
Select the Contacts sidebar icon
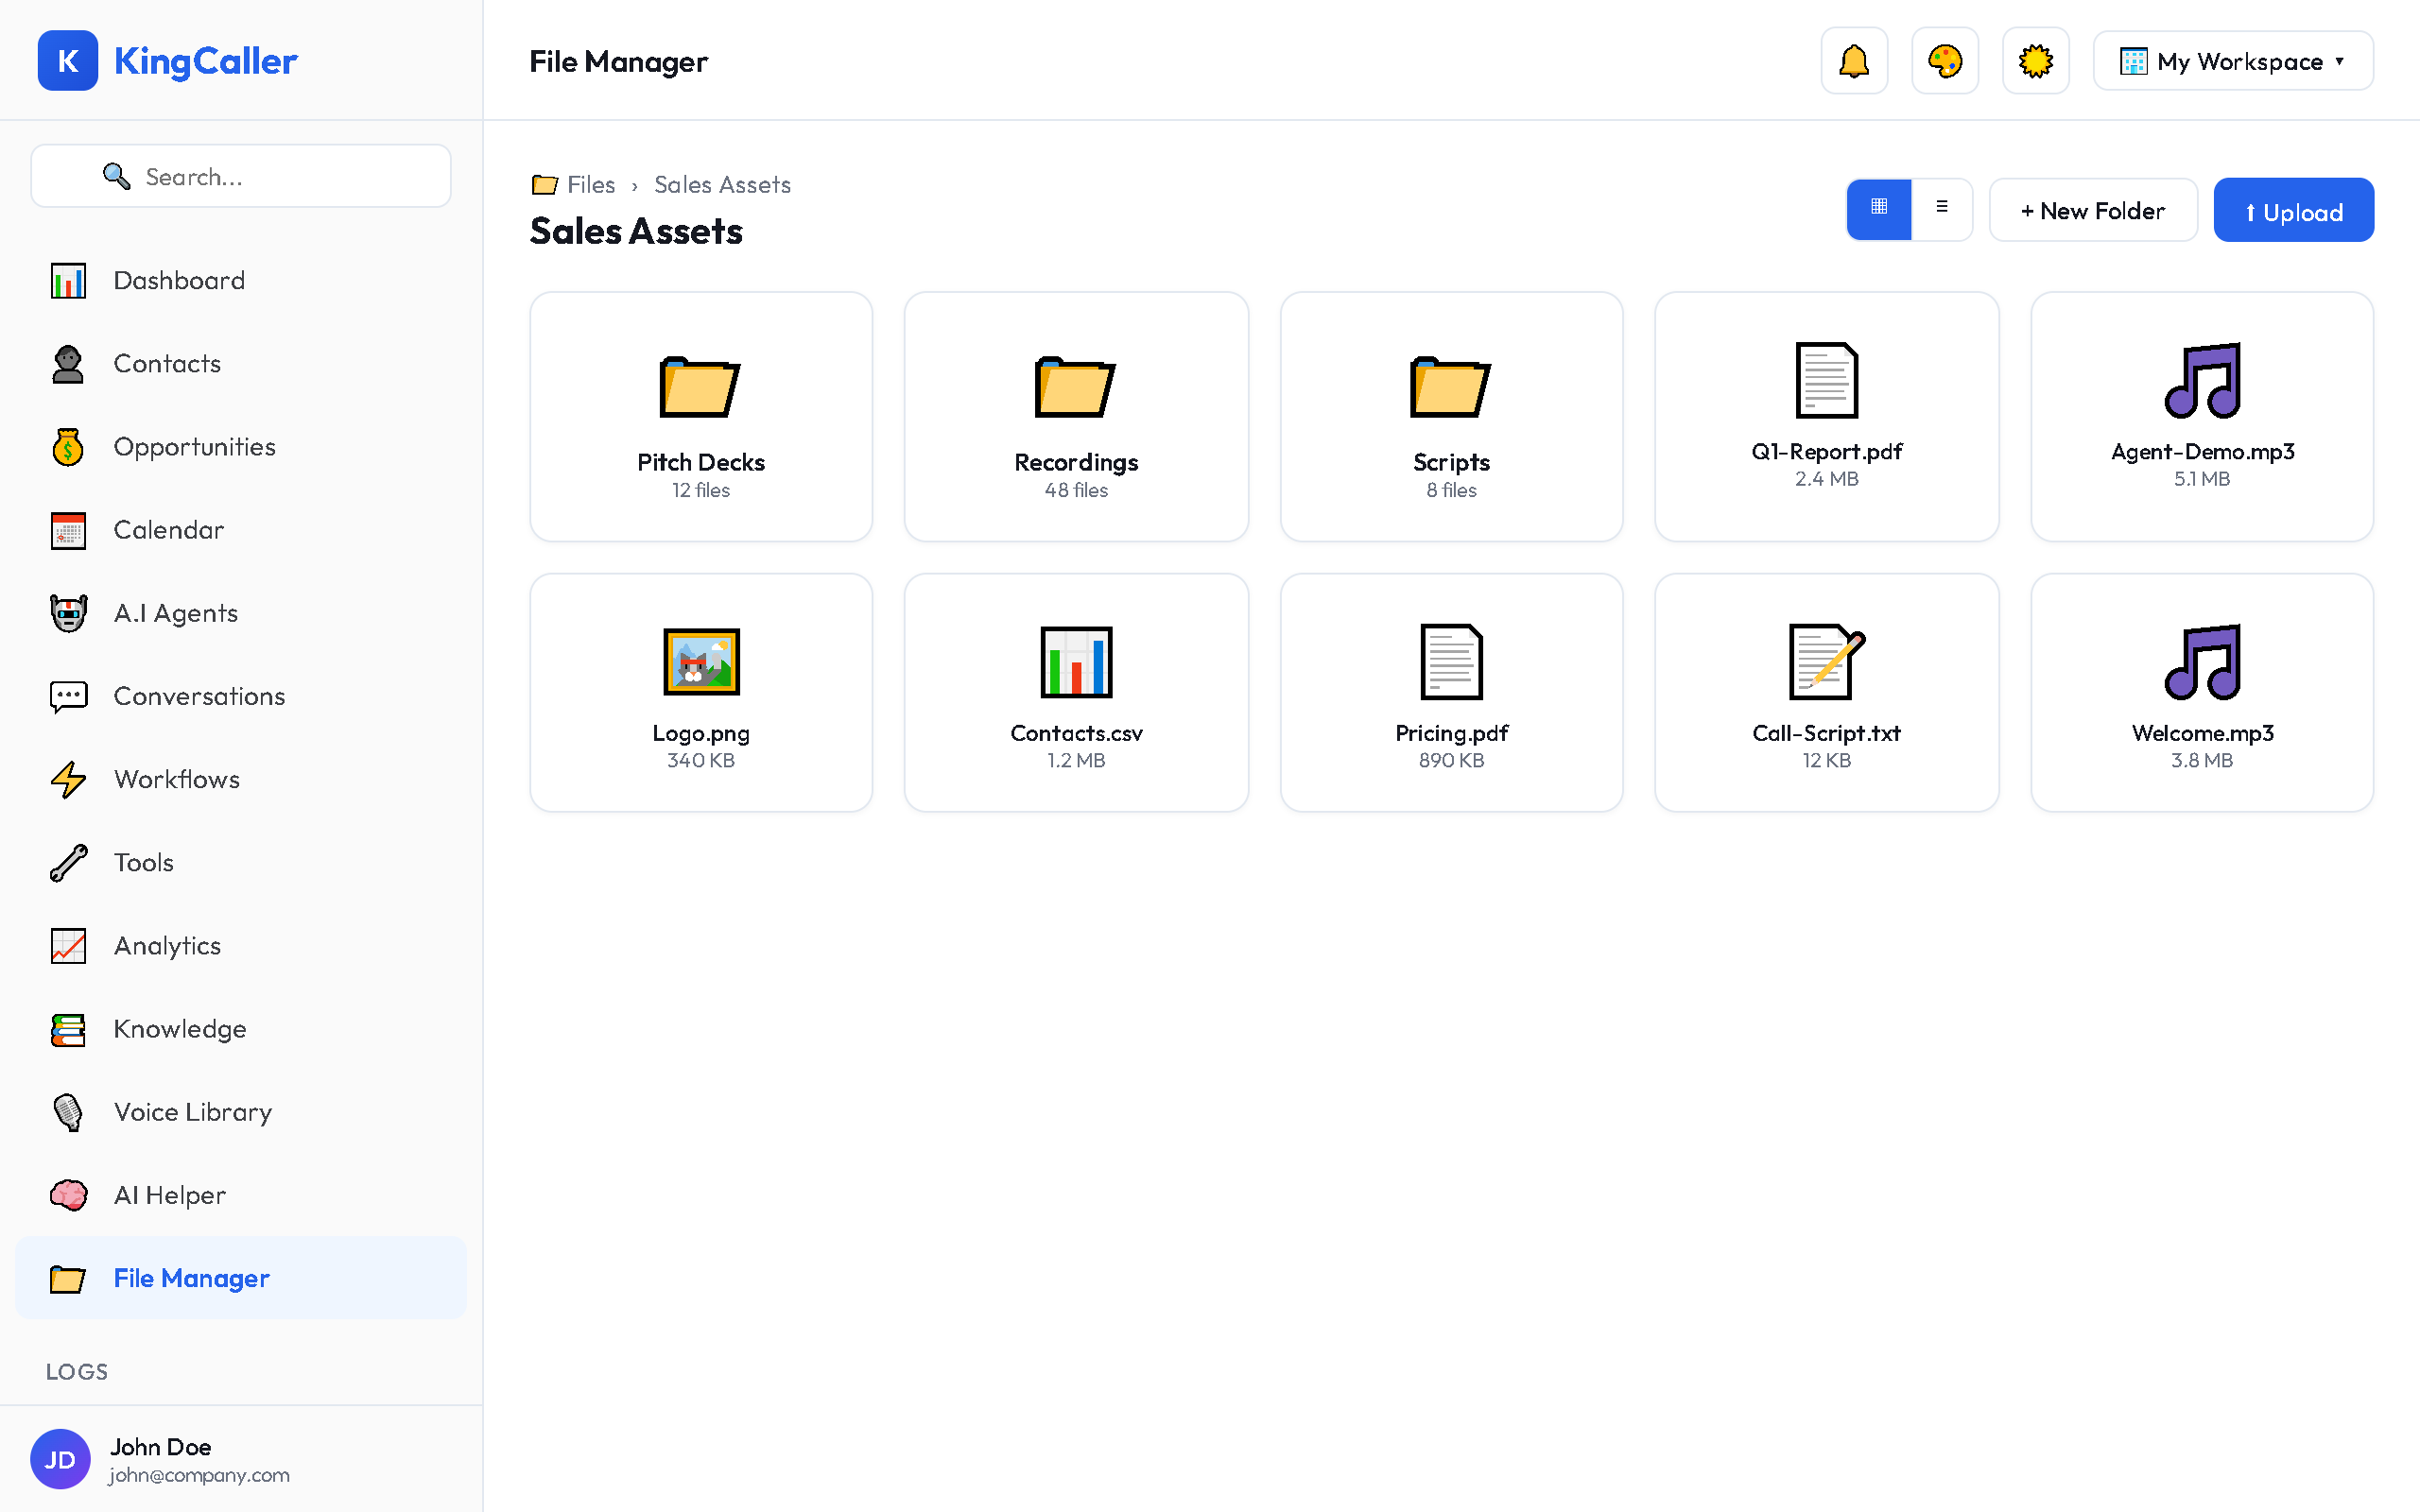click(68, 364)
